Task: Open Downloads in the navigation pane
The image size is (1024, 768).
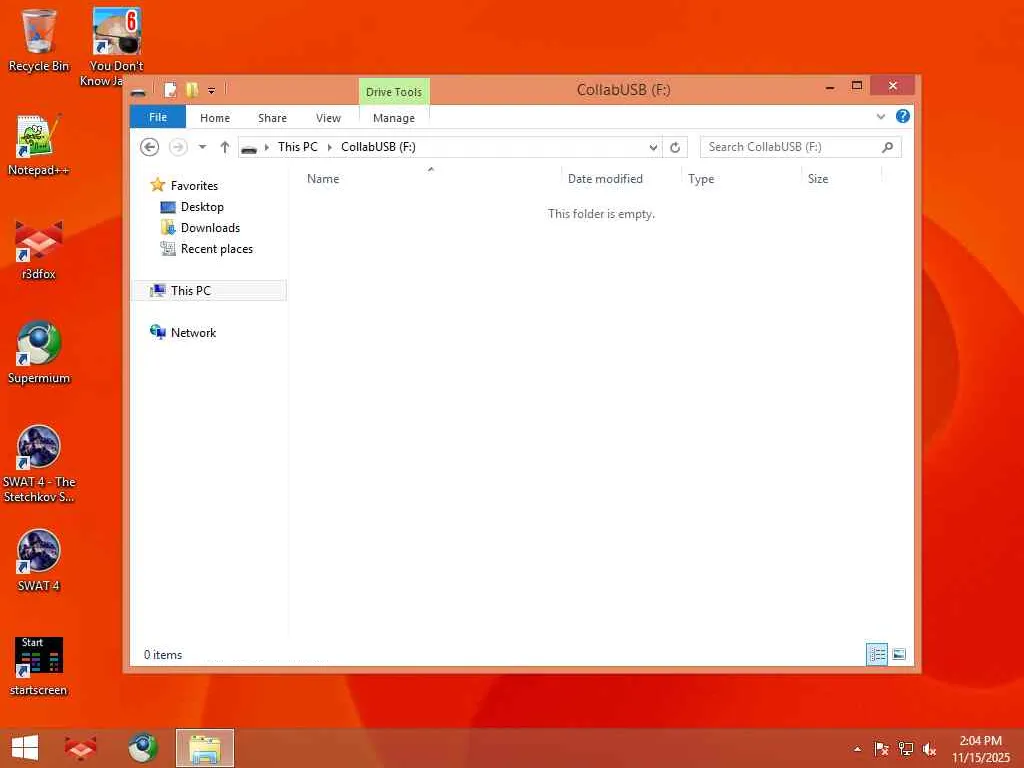Action: (x=210, y=227)
